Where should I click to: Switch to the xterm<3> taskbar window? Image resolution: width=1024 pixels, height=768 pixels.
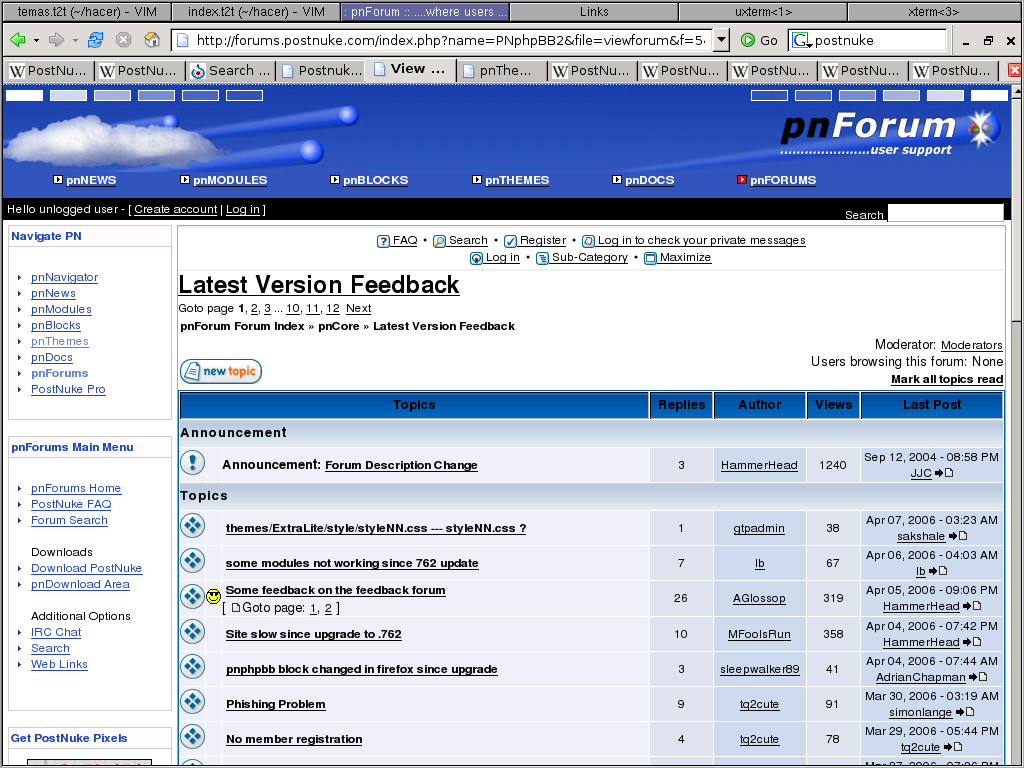point(934,12)
